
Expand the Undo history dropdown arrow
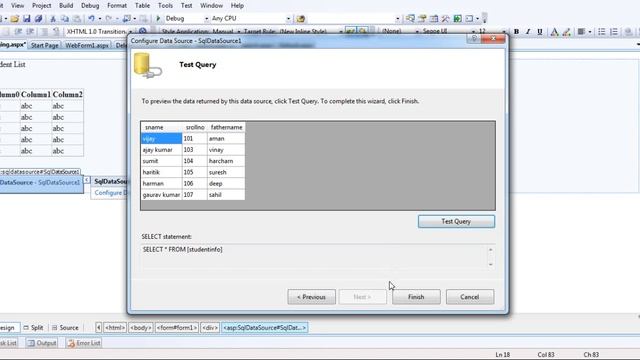click(x=100, y=19)
